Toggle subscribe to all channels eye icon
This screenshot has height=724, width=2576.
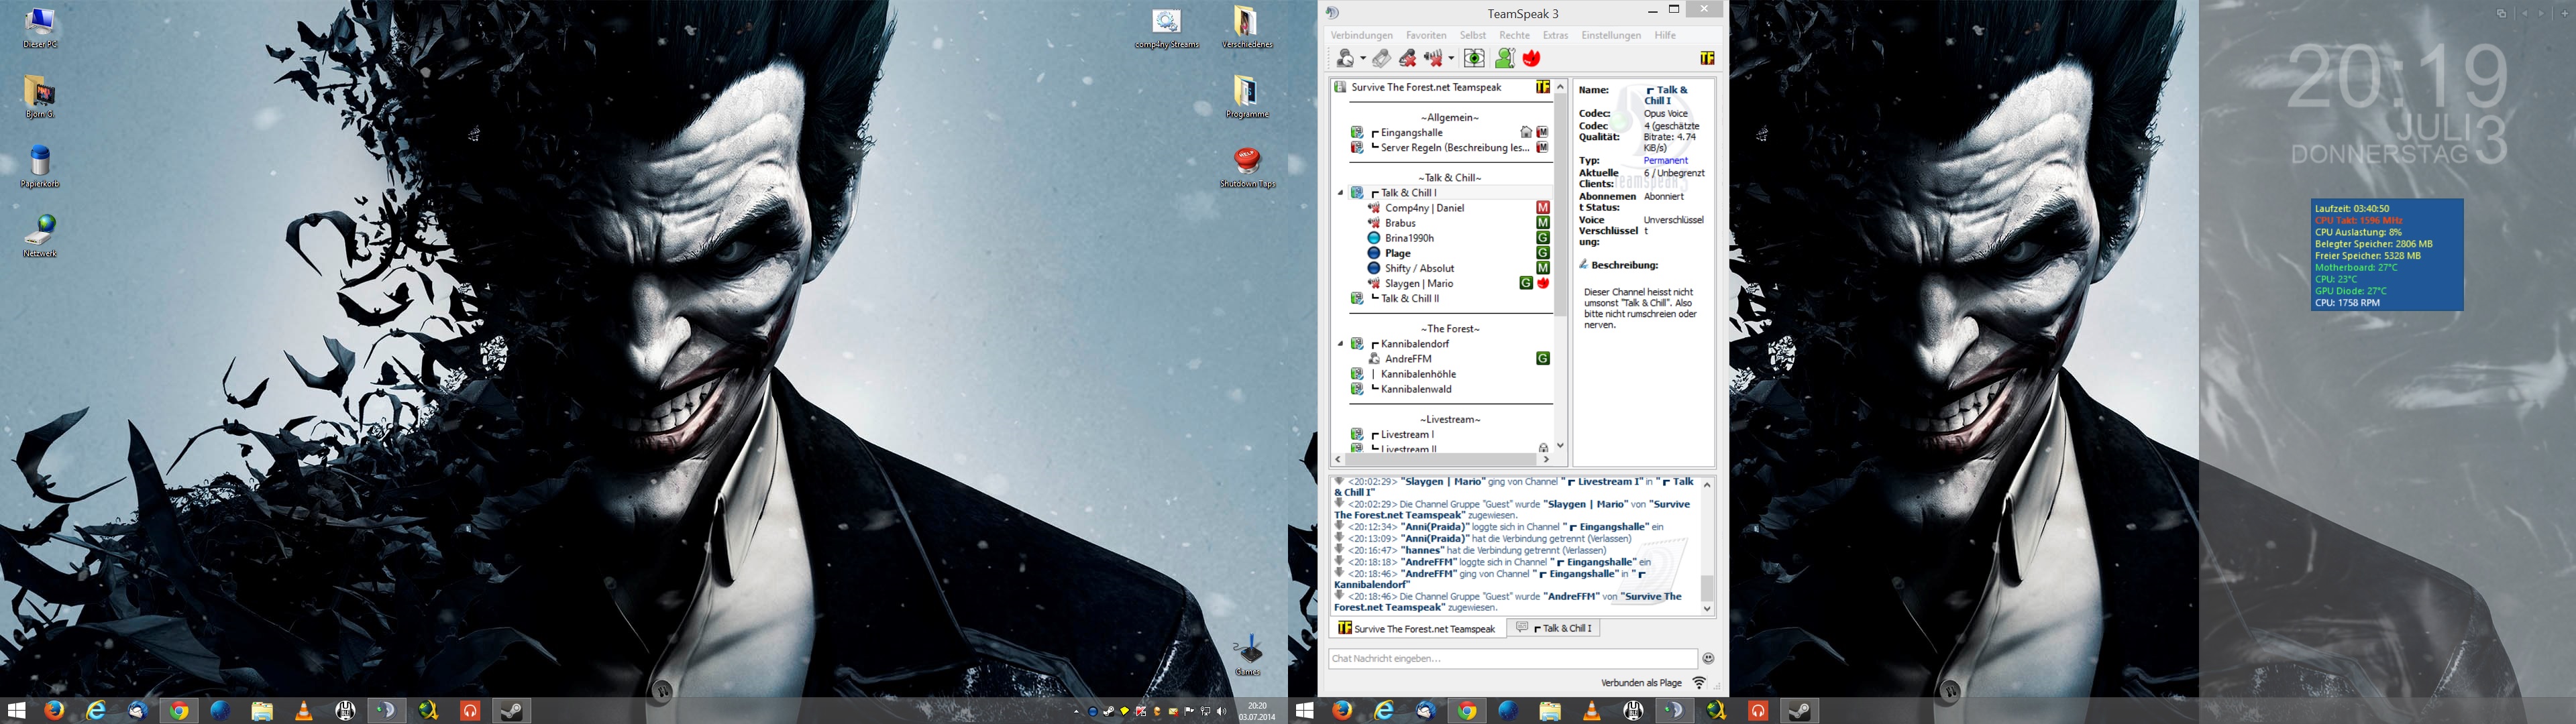pos(1474,59)
